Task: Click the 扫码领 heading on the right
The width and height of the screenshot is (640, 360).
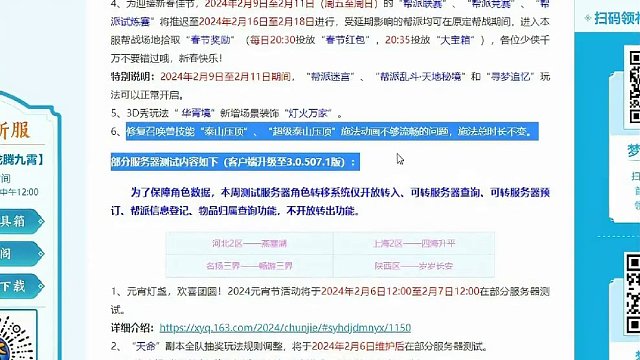Action: coord(616,18)
